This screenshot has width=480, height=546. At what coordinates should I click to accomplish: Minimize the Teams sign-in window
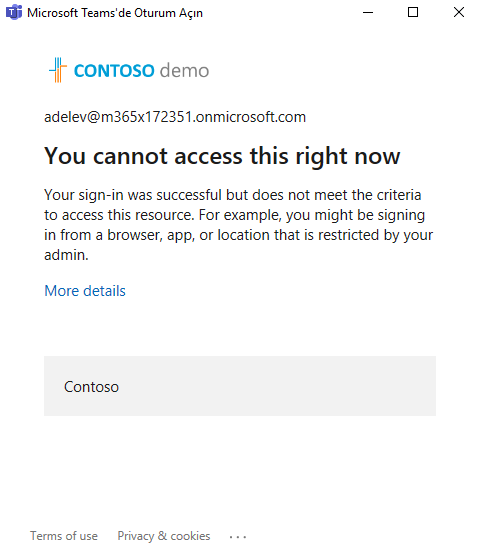[x=368, y=13]
